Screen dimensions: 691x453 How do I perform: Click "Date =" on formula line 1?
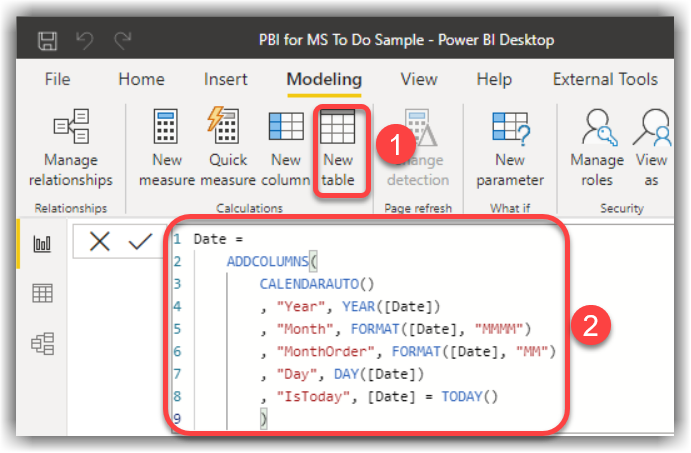218,239
